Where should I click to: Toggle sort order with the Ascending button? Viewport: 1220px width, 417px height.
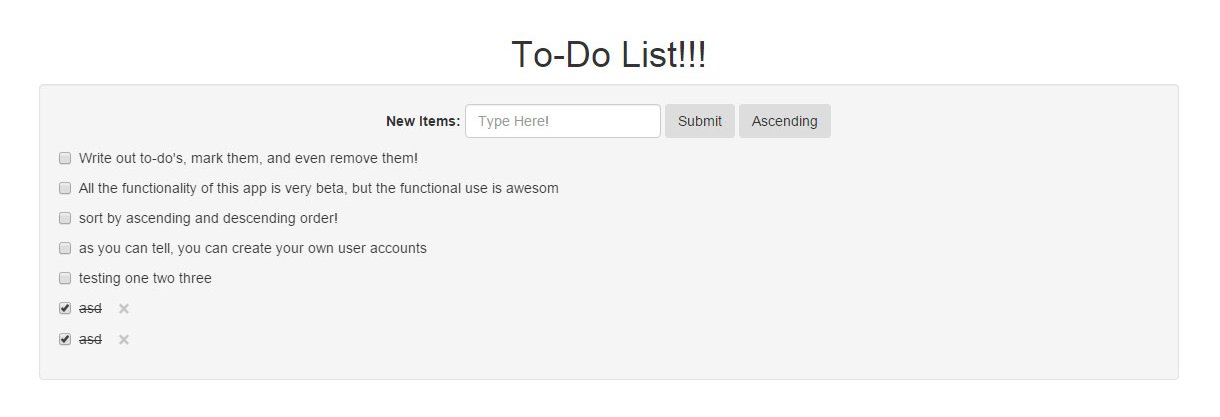784,121
